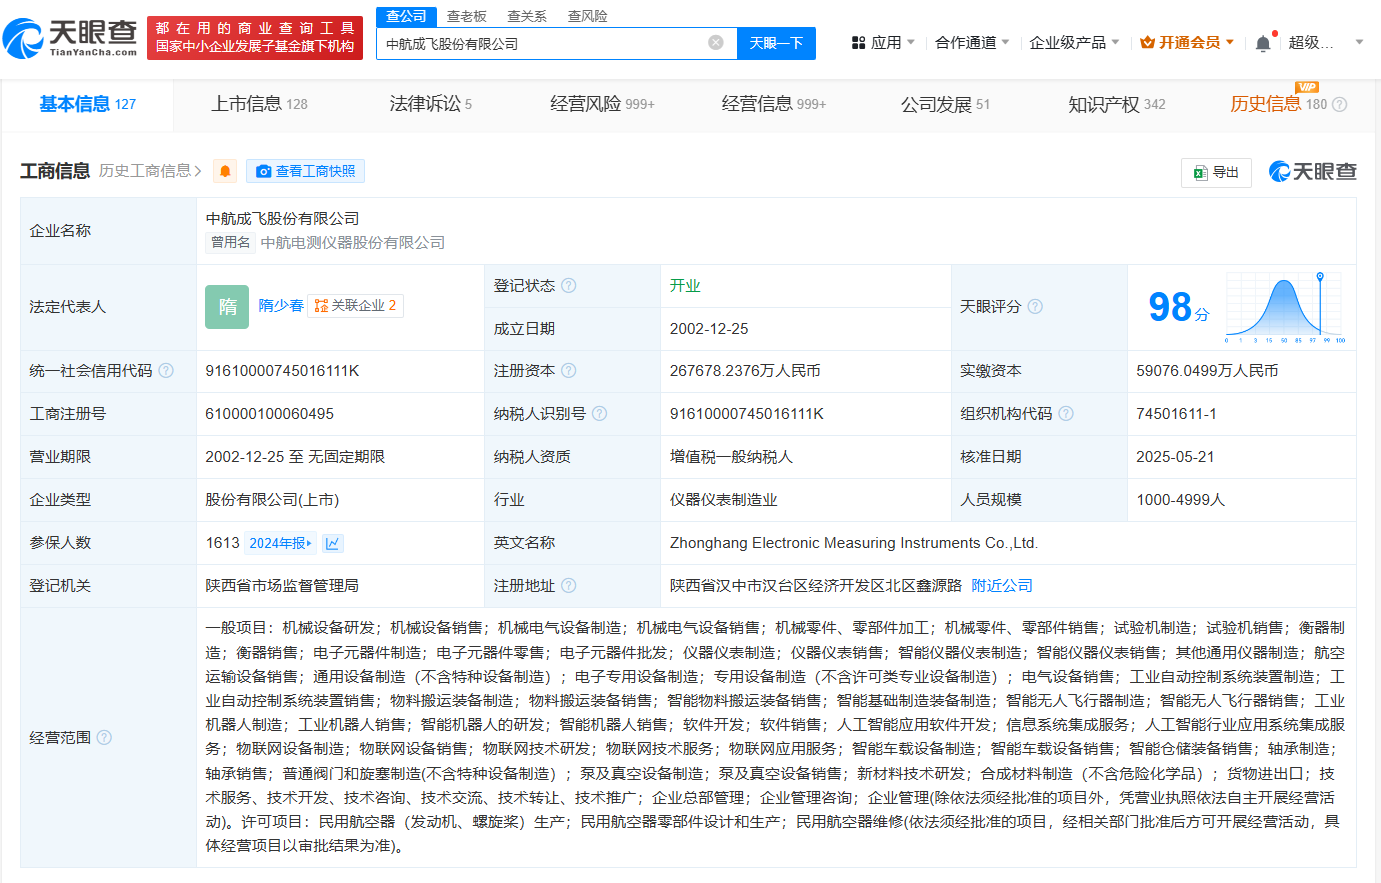Switch to the 法律诉讼 tab
The width and height of the screenshot is (1381, 883).
tap(430, 104)
